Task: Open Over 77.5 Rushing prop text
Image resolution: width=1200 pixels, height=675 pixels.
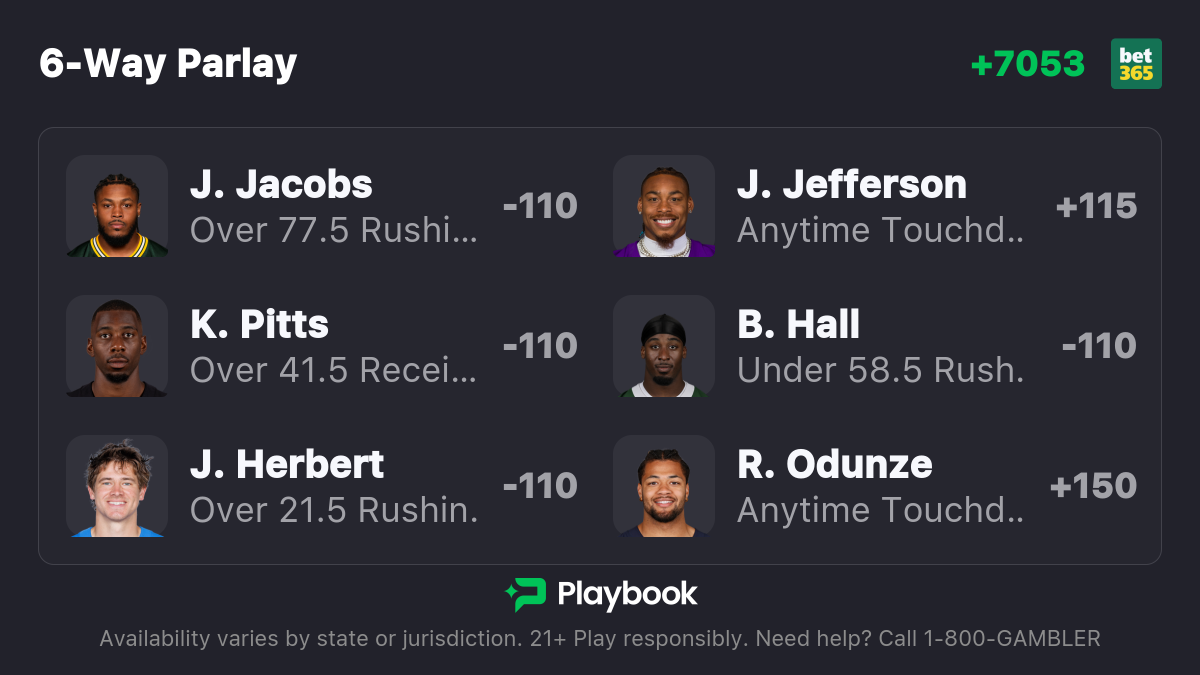Action: click(x=334, y=230)
